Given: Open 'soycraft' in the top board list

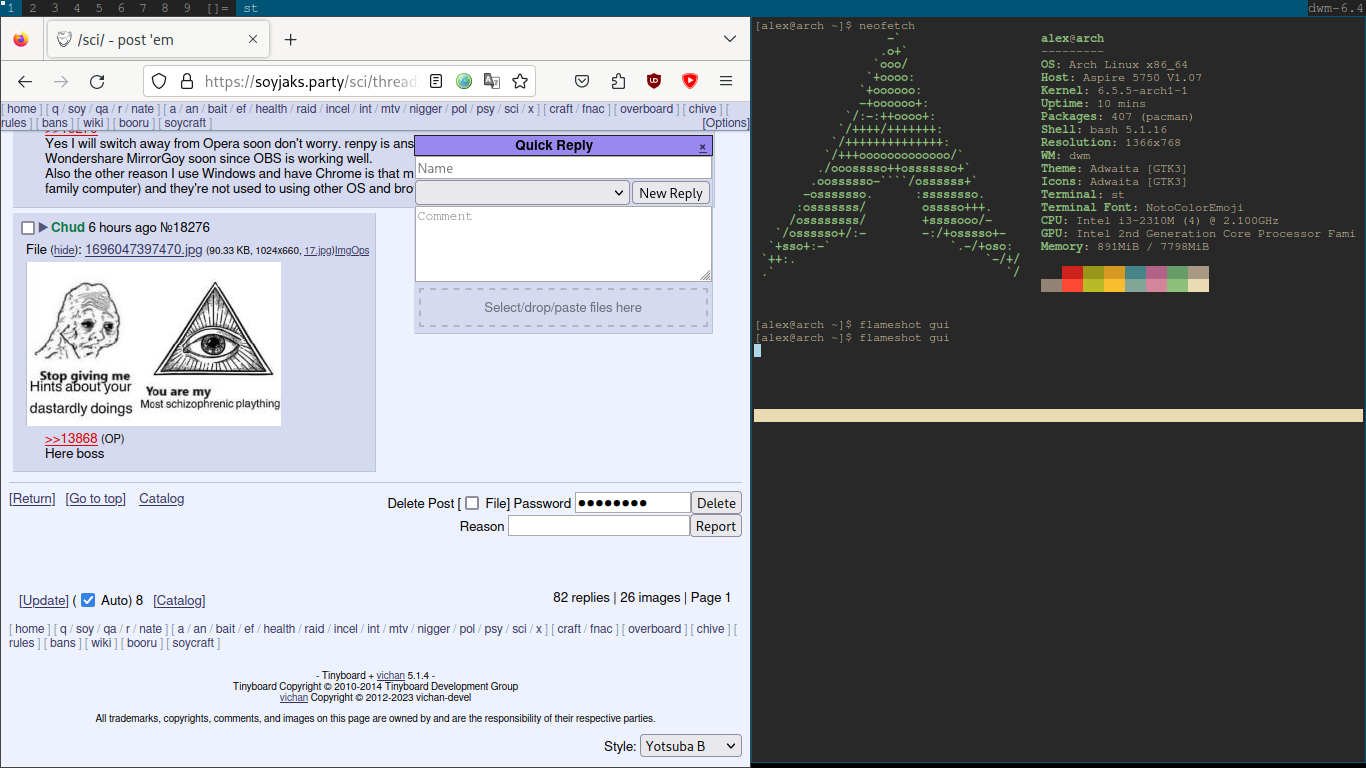Looking at the screenshot, I should pyautogui.click(x=185, y=123).
